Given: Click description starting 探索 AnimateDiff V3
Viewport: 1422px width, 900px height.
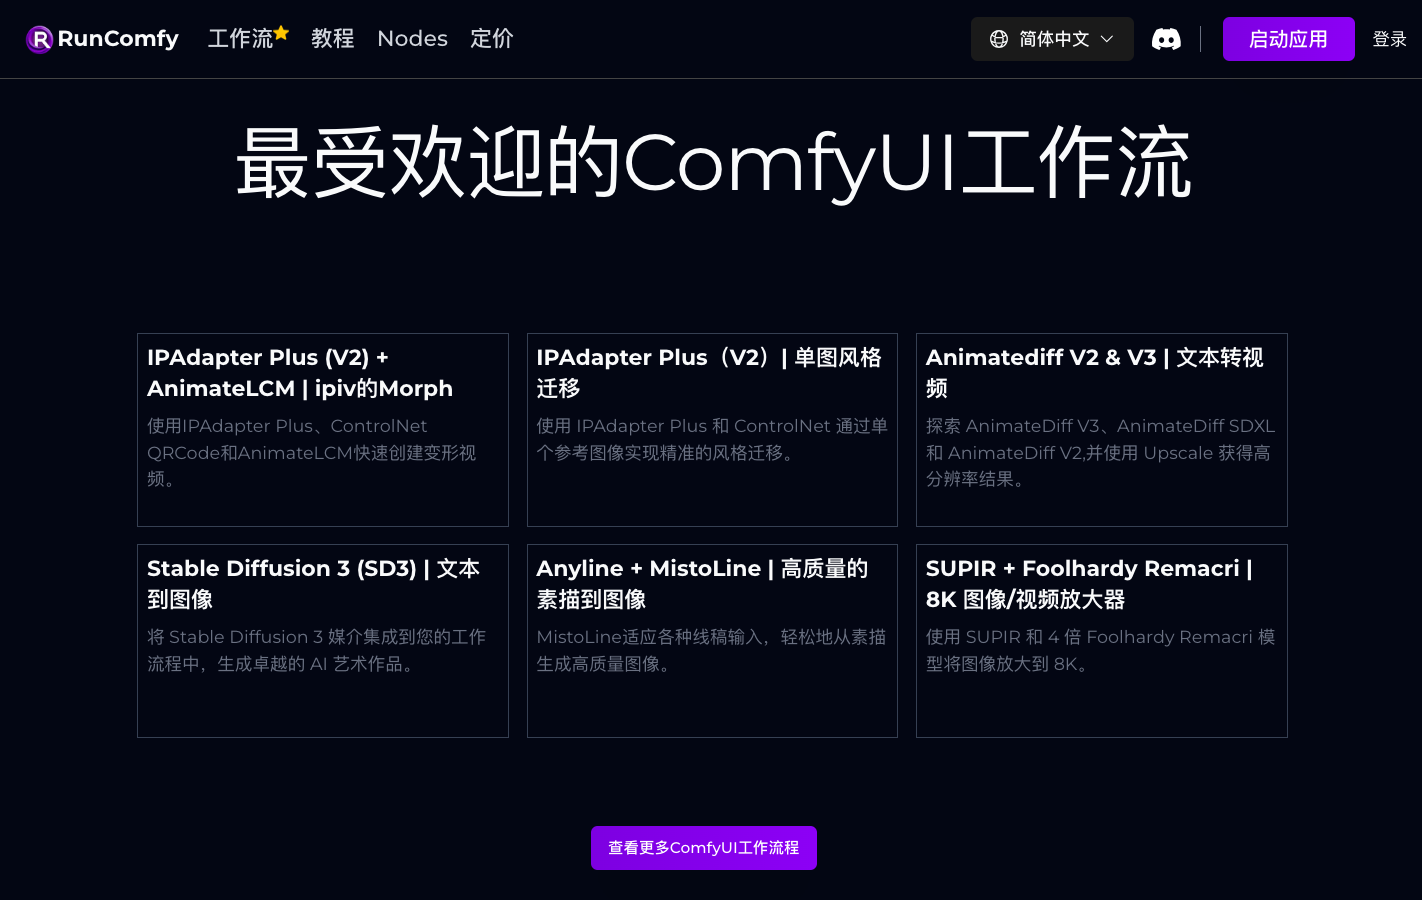Looking at the screenshot, I should [x=1101, y=452].
